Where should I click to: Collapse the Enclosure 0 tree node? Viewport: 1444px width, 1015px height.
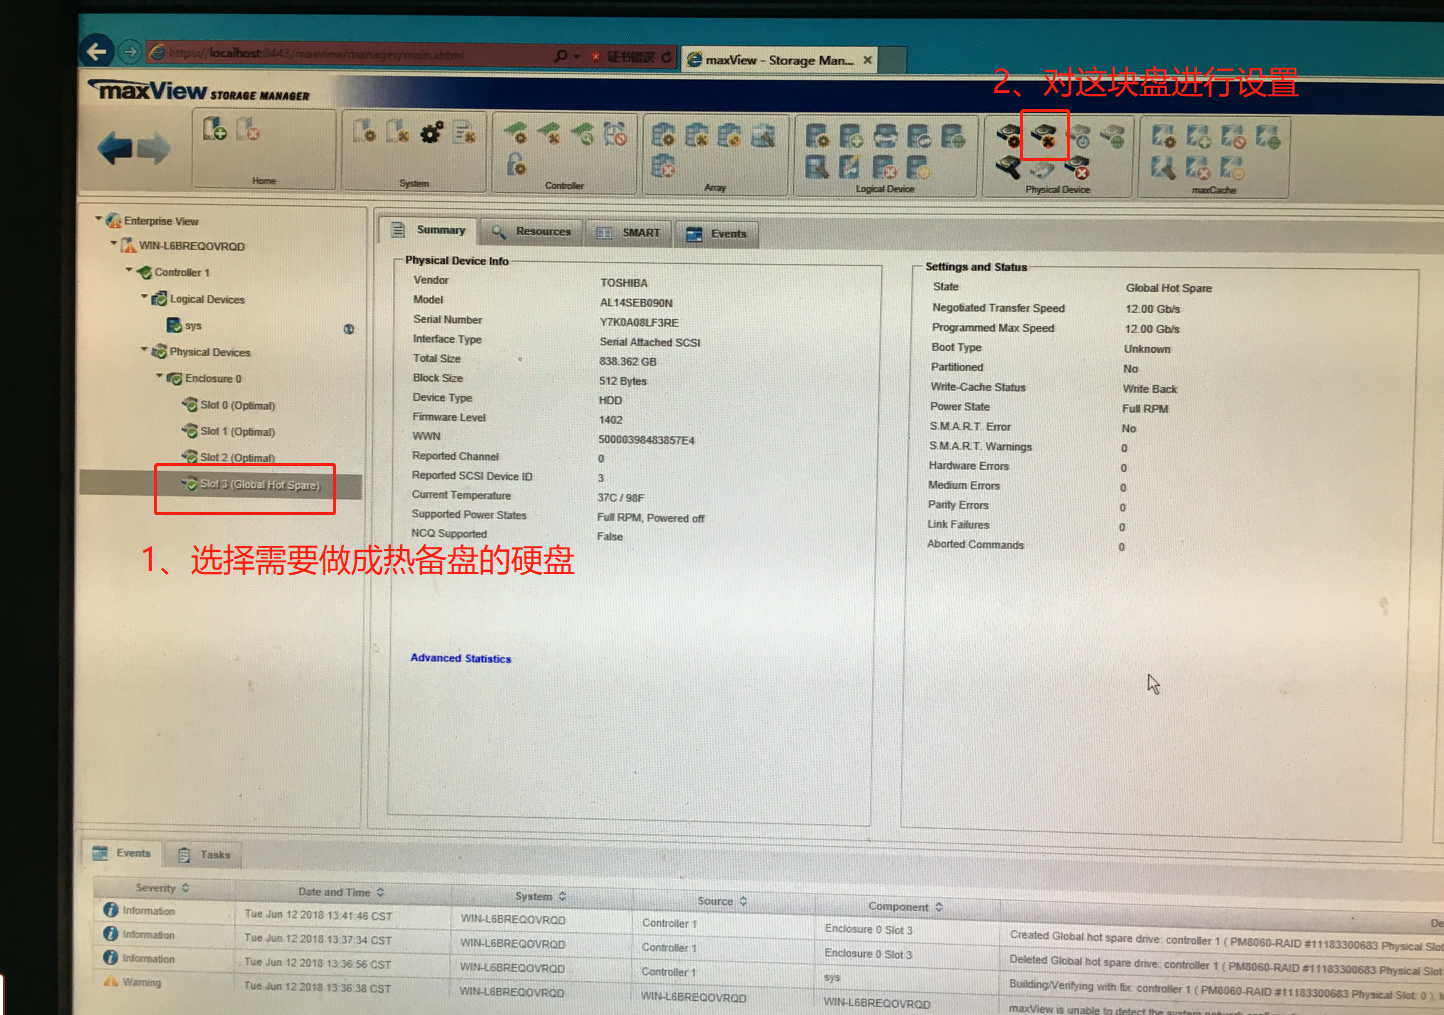tap(159, 377)
